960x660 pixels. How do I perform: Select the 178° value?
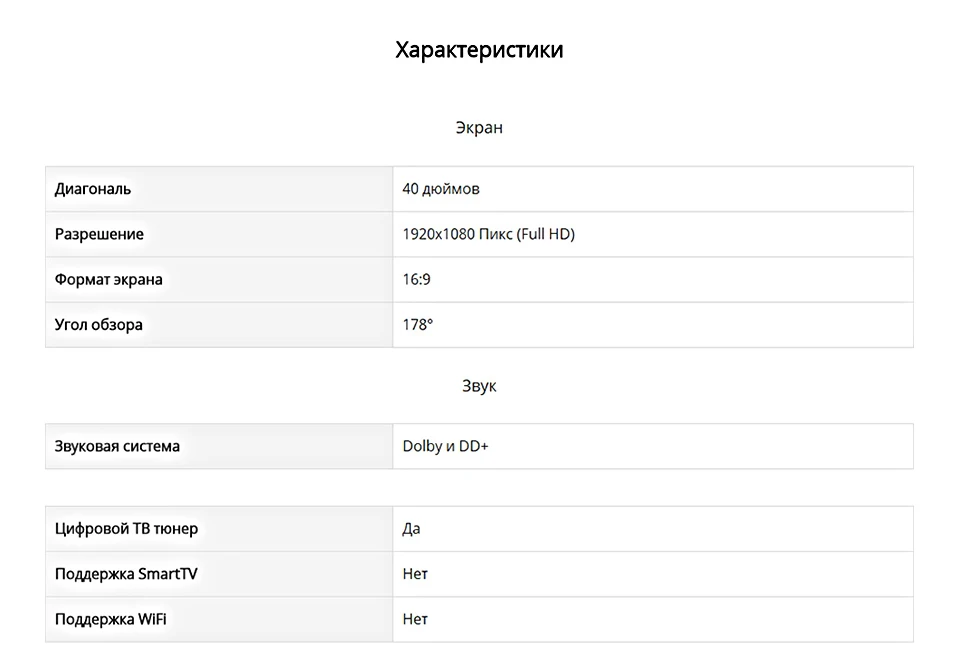pos(418,324)
